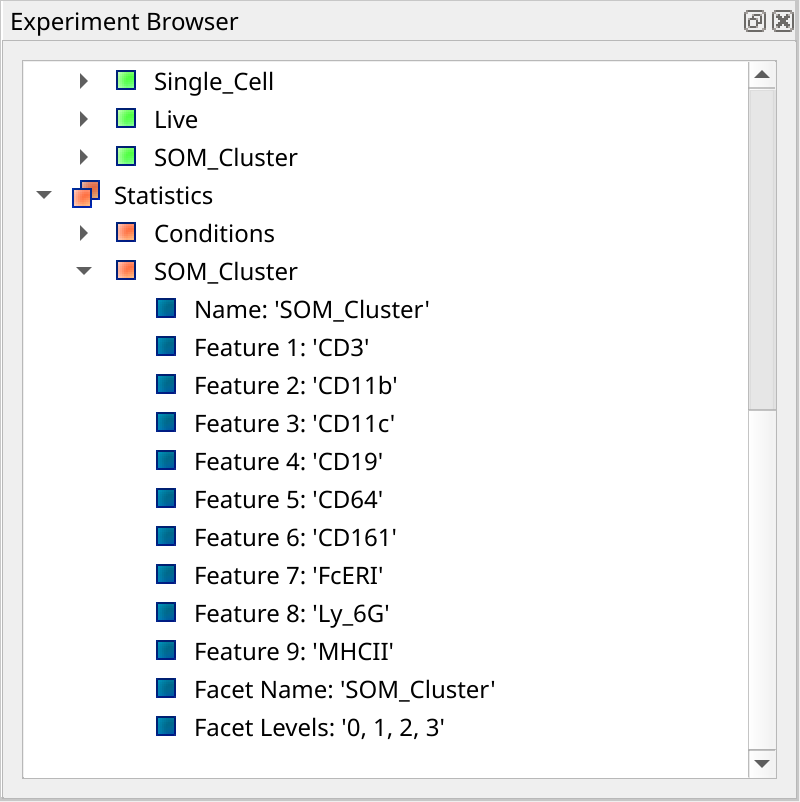Click the stacked orange Statistics icon

pyautogui.click(x=86, y=194)
